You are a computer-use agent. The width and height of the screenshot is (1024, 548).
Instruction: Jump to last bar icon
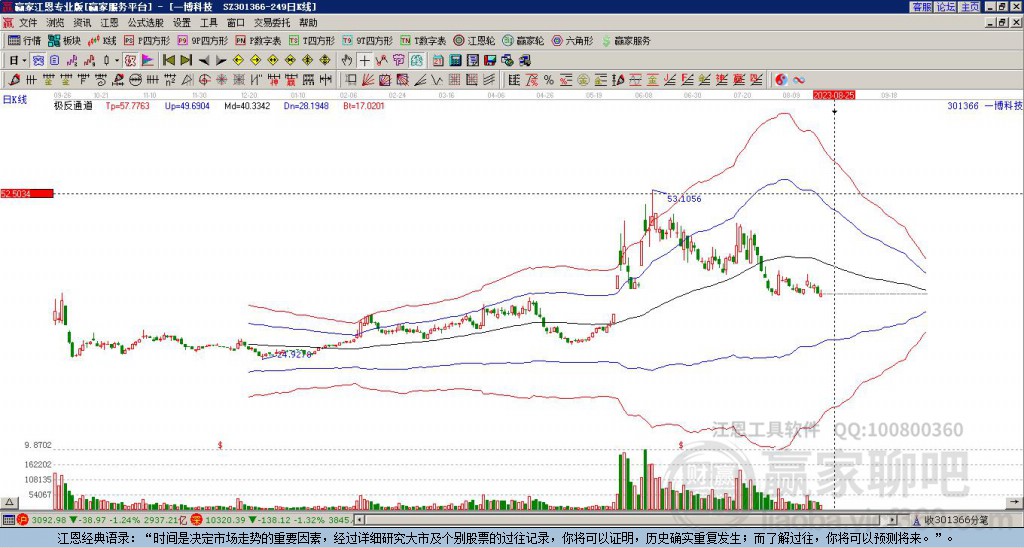point(186,61)
